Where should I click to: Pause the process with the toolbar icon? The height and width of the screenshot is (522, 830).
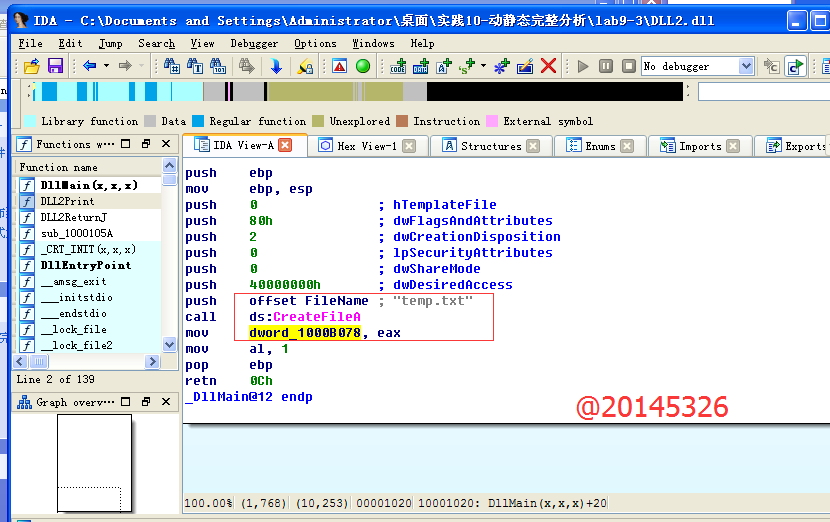pos(605,66)
